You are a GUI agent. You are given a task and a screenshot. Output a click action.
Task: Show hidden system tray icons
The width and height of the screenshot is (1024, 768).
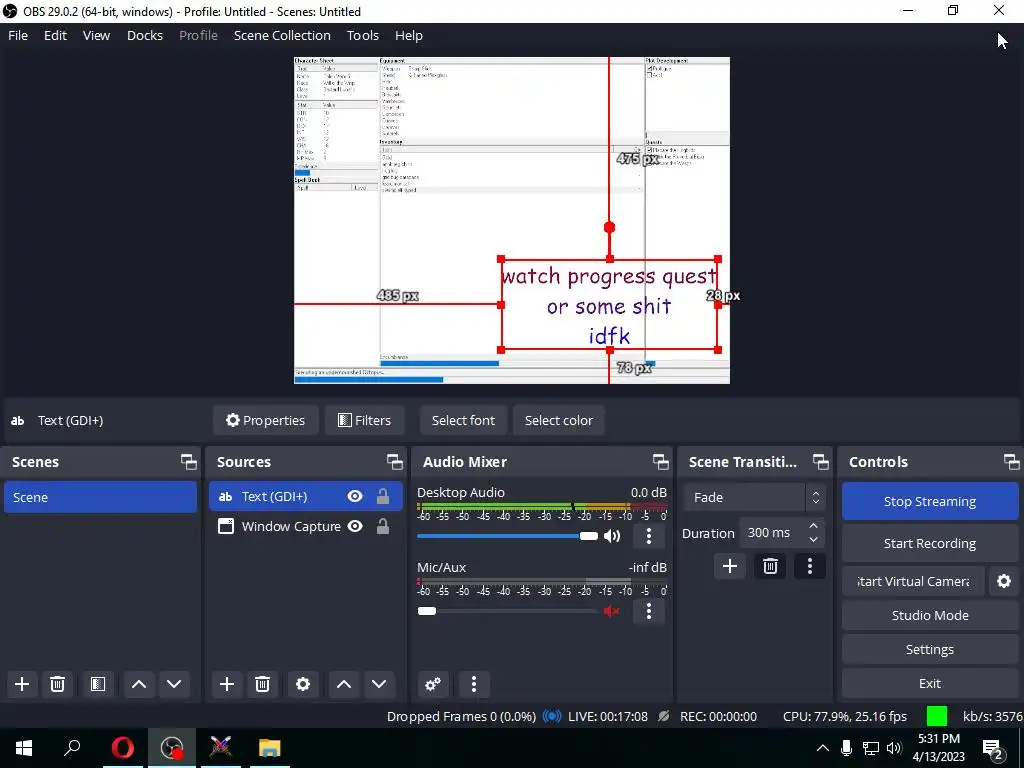click(x=823, y=748)
